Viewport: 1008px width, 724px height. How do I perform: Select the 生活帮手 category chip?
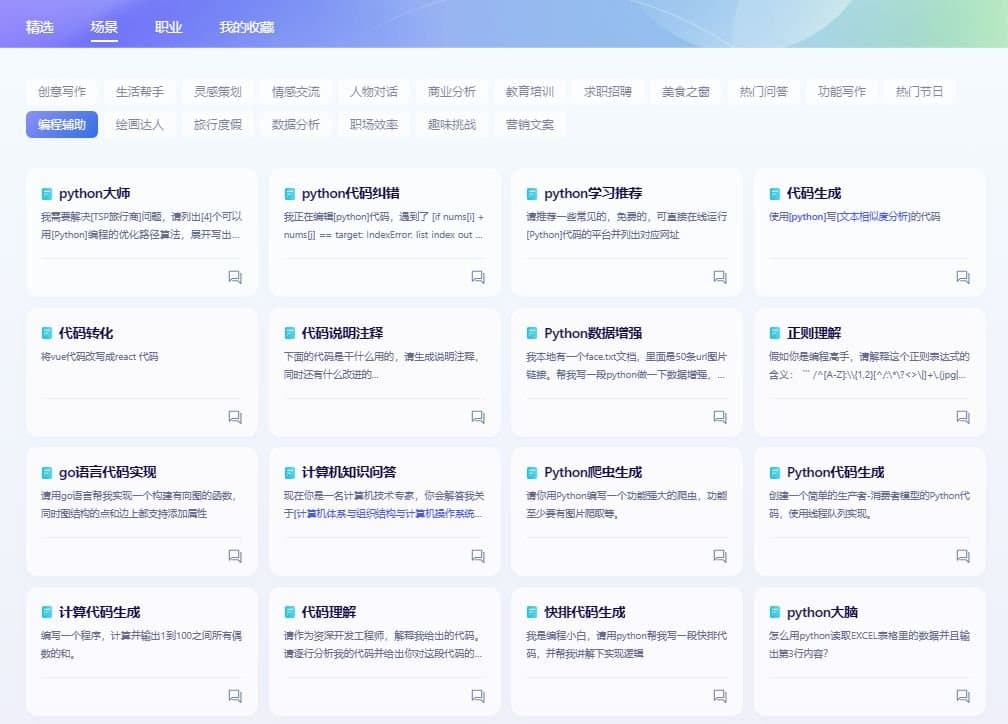pyautogui.click(x=140, y=91)
